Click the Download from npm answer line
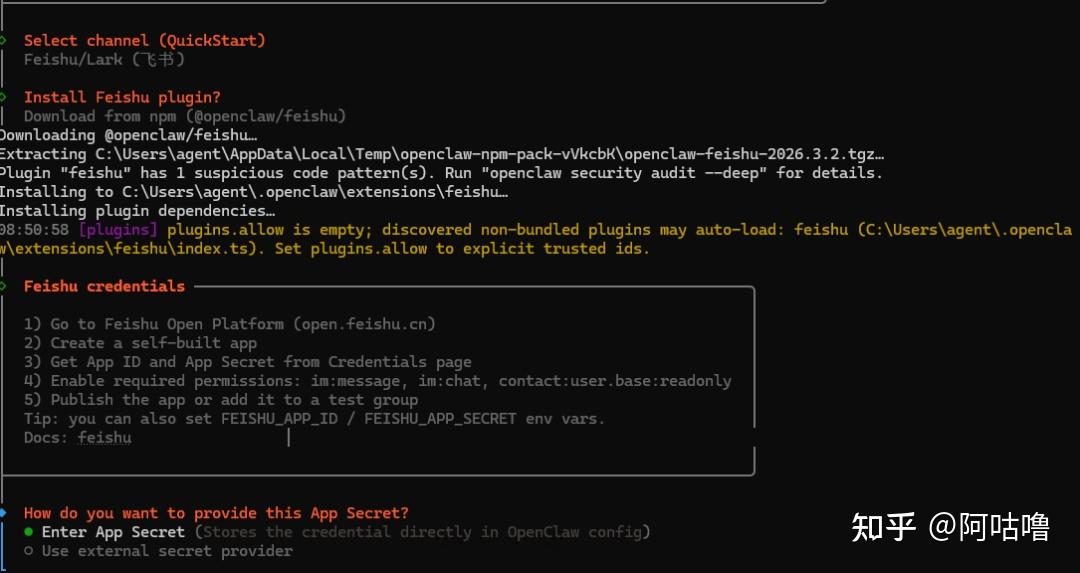The width and height of the screenshot is (1080, 573). (185, 117)
